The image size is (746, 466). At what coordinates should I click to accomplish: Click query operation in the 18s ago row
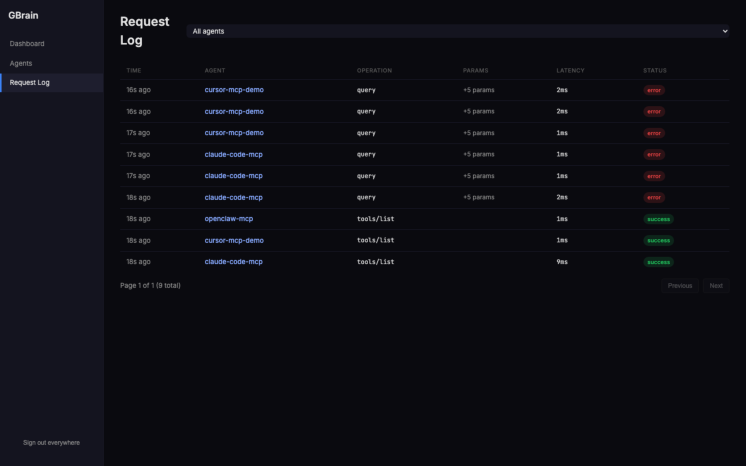[x=366, y=198]
